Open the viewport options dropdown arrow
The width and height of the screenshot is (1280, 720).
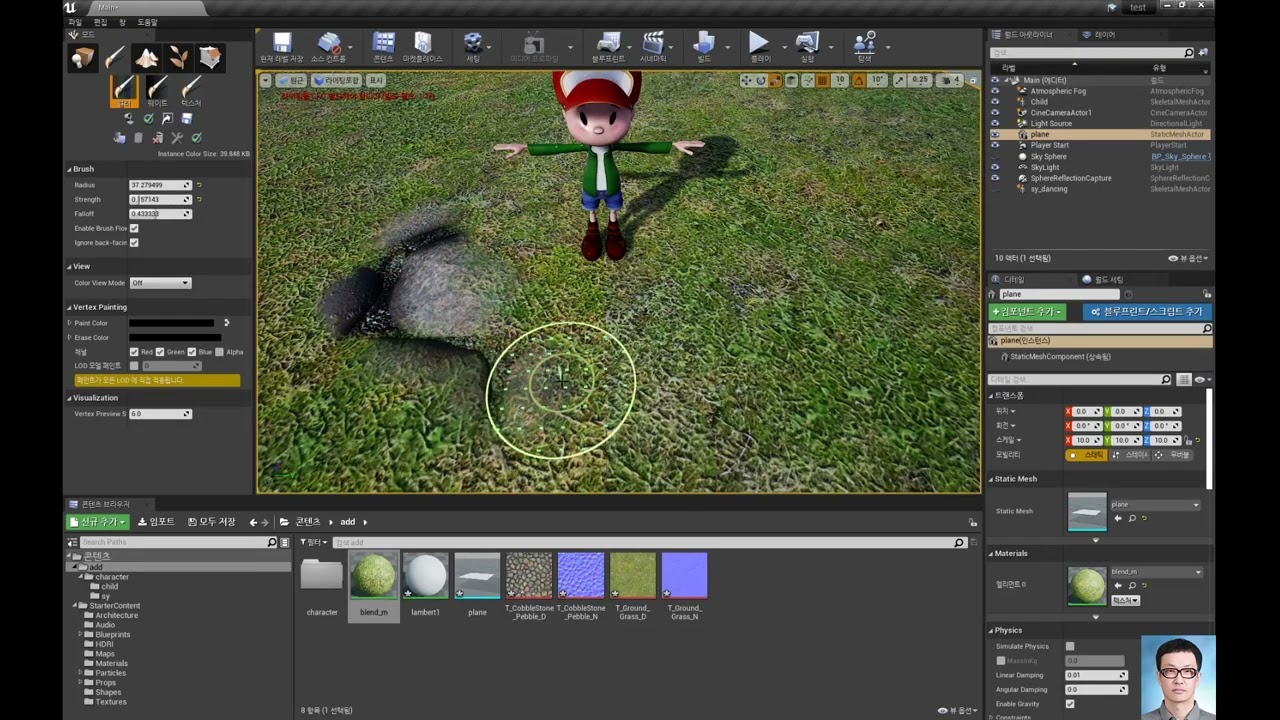(265, 80)
